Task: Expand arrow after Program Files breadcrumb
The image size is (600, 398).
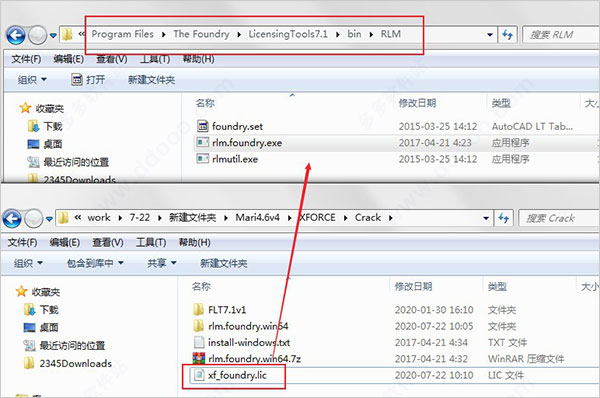Action: (164, 35)
